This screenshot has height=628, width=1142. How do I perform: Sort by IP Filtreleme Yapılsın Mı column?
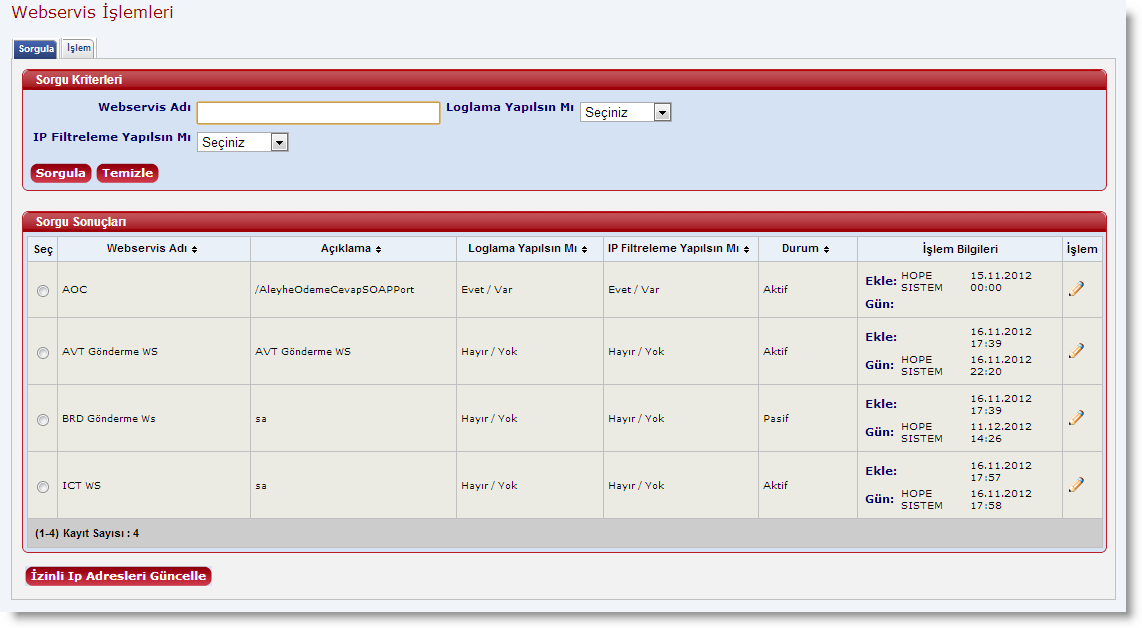(x=747, y=249)
